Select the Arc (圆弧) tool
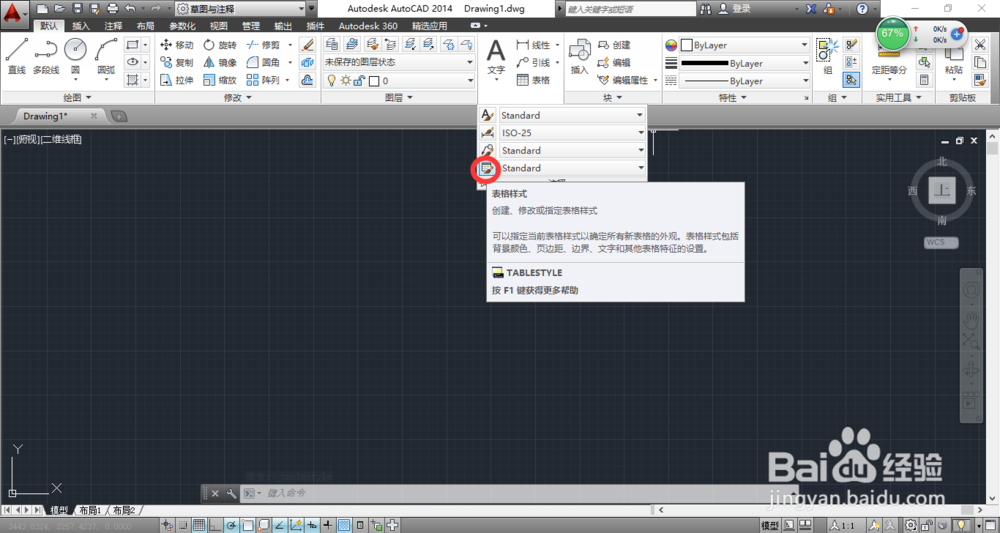The image size is (1000, 533). coord(106,56)
